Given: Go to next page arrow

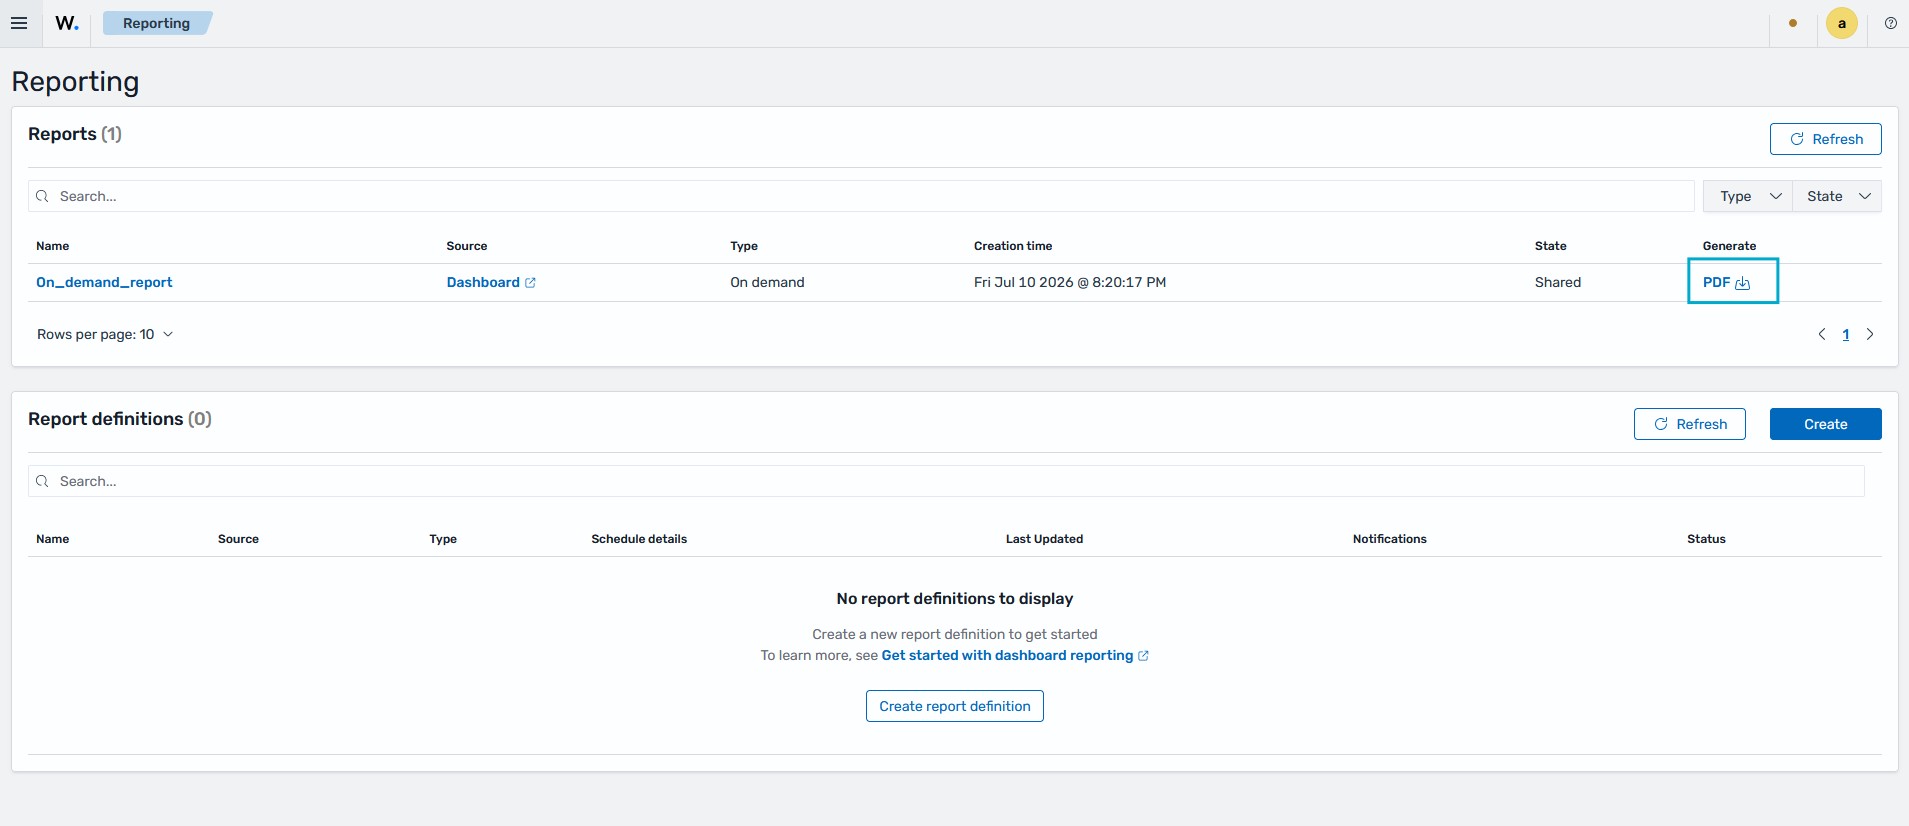Looking at the screenshot, I should click(1870, 334).
